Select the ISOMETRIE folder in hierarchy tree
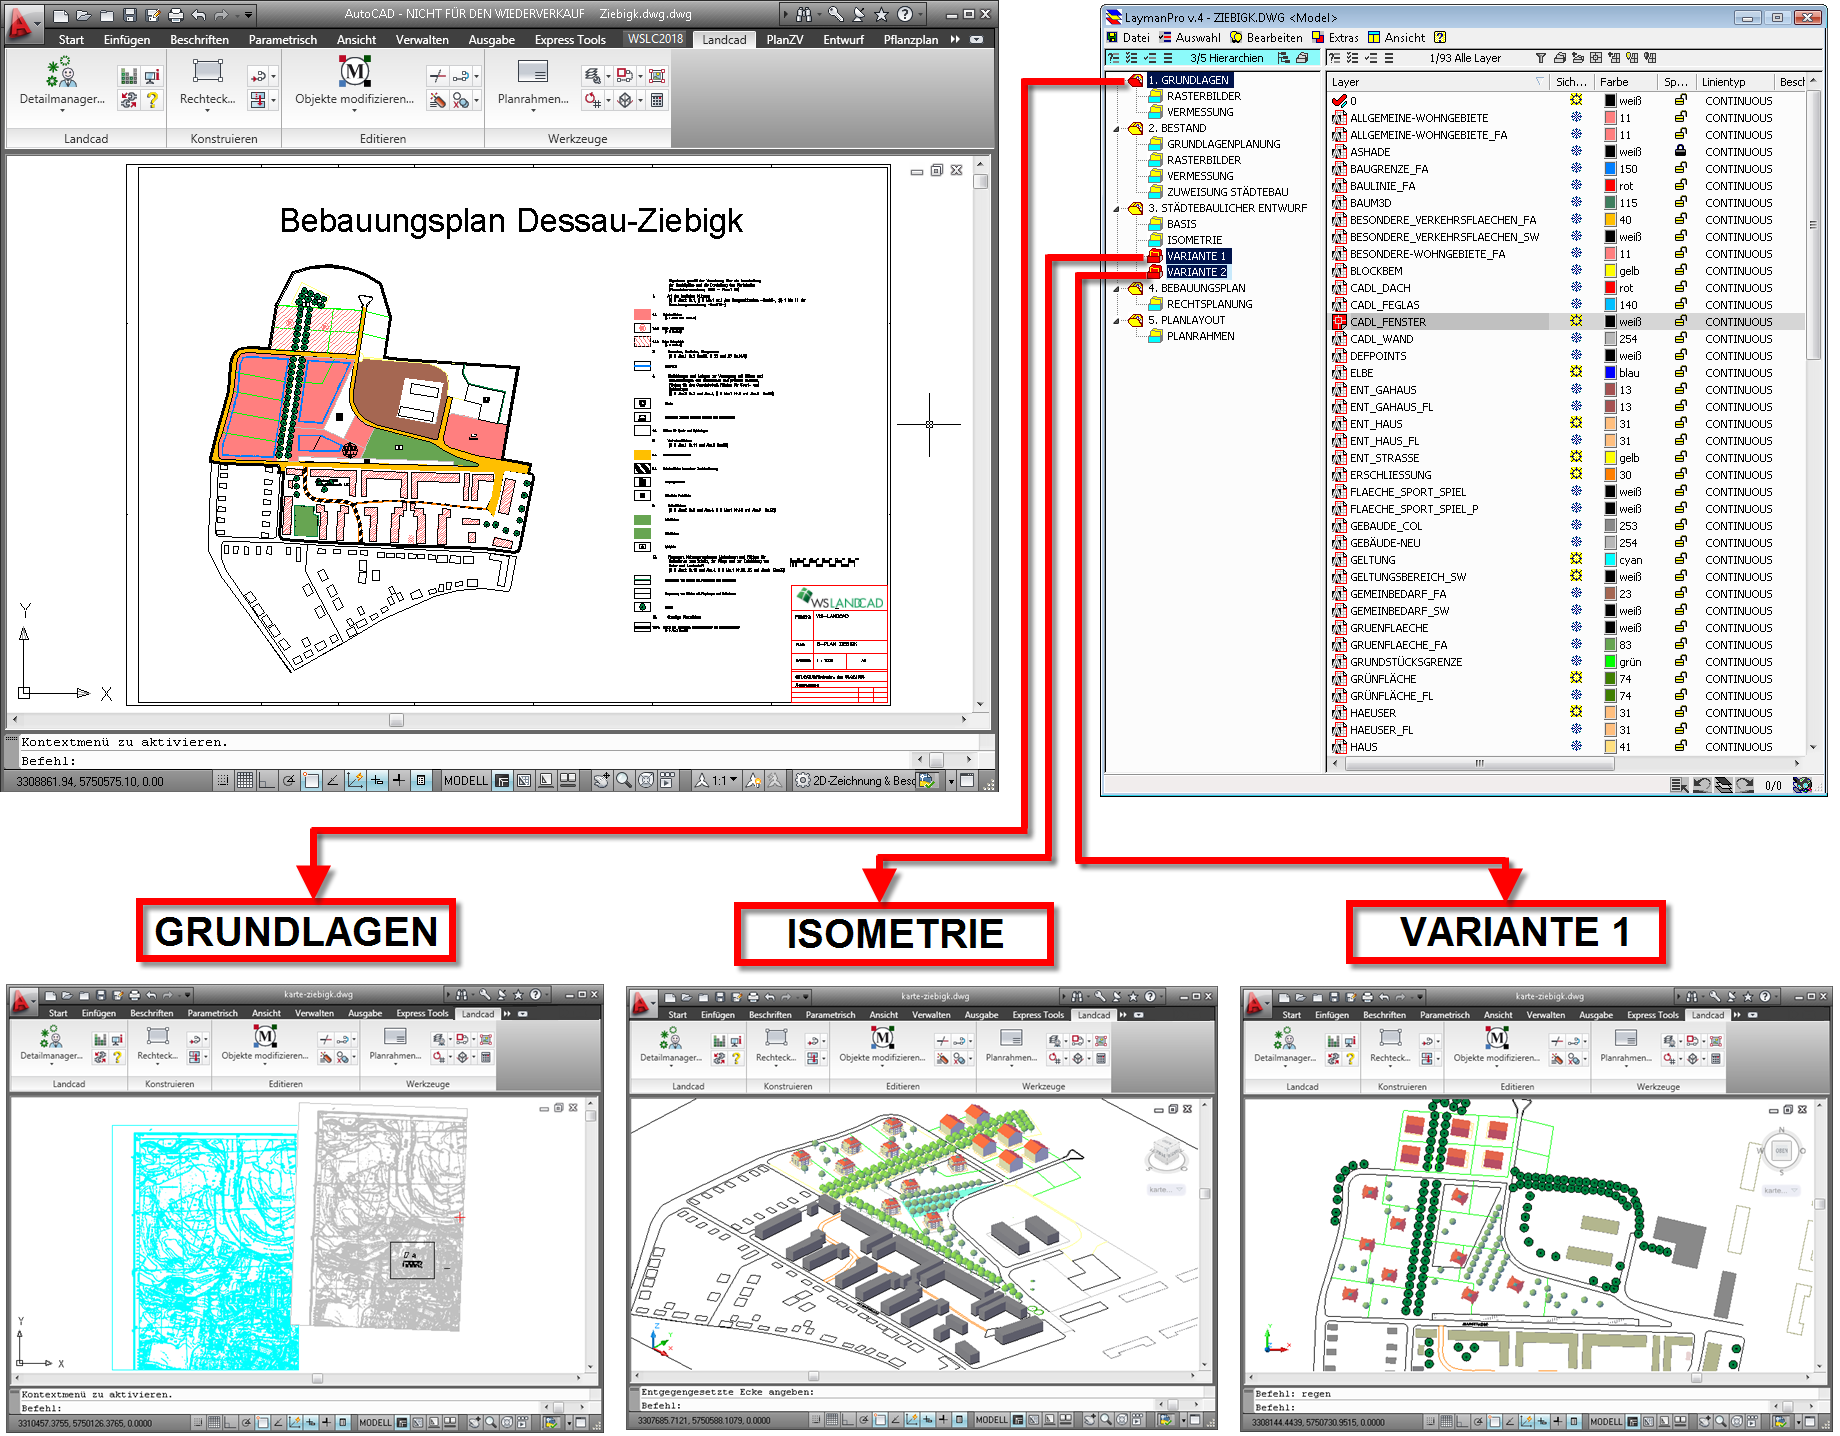1840x1436 pixels. [1194, 240]
